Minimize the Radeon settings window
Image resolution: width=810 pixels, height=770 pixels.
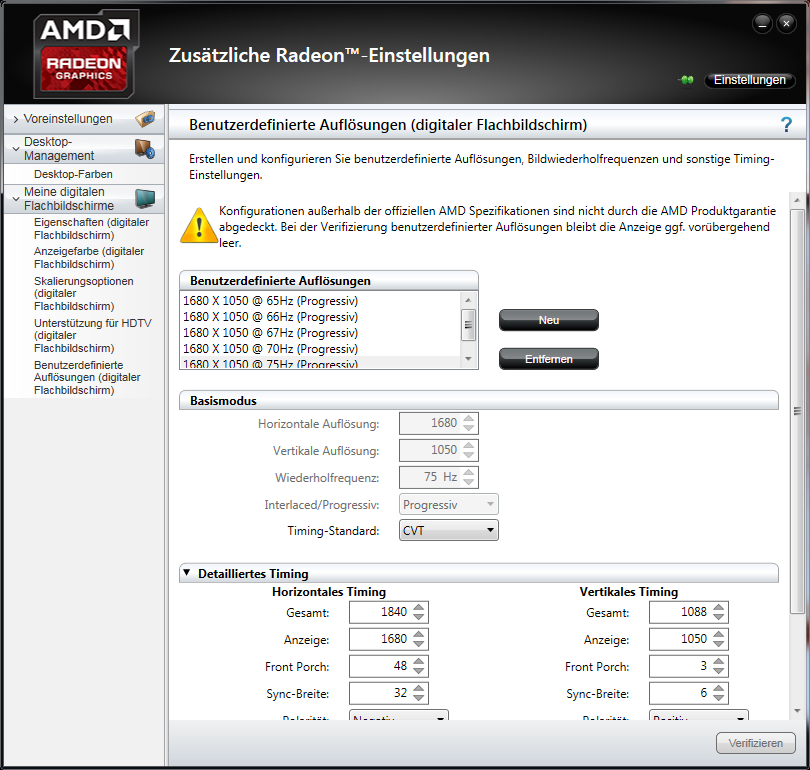pos(762,24)
